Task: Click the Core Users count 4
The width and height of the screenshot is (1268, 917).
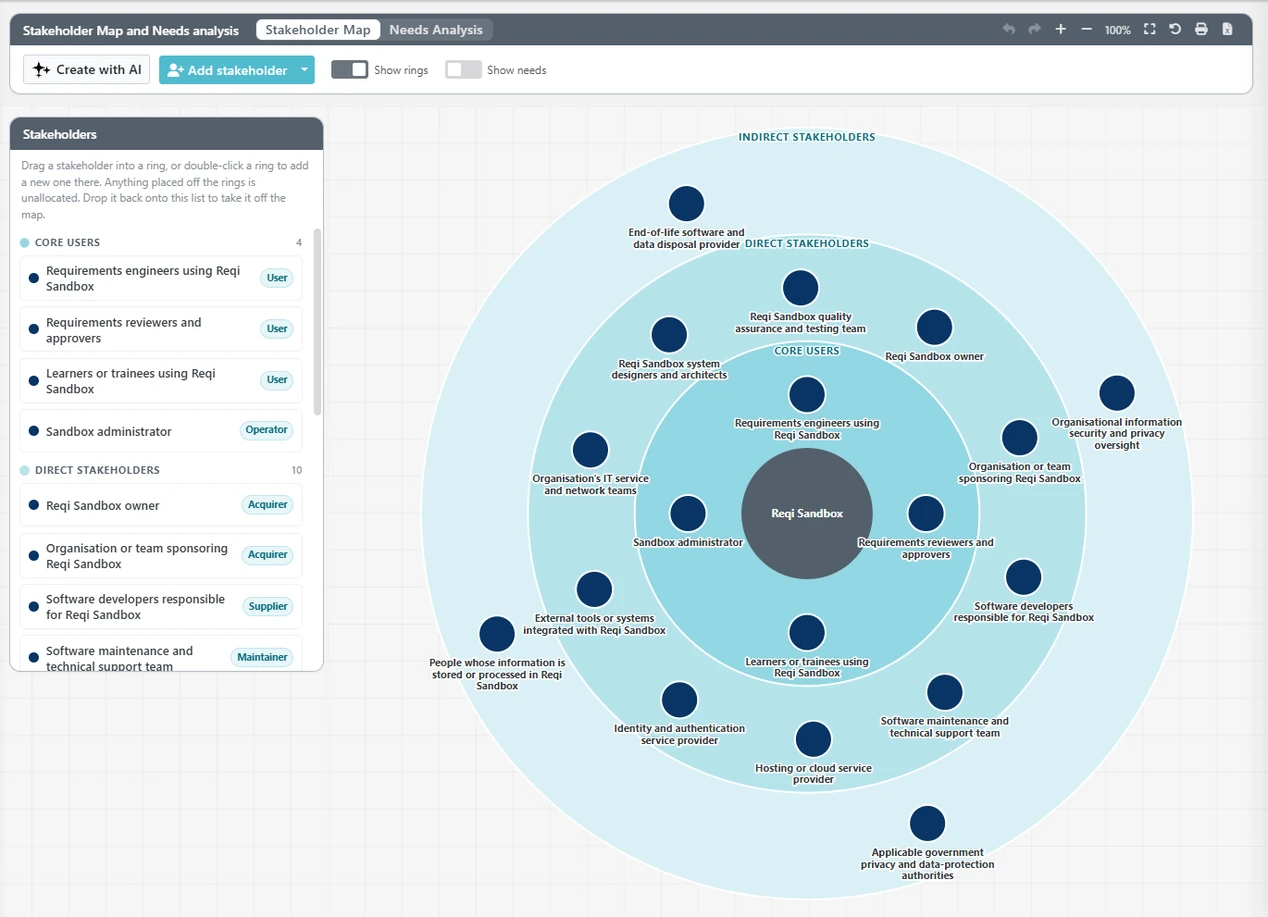Action: point(299,243)
